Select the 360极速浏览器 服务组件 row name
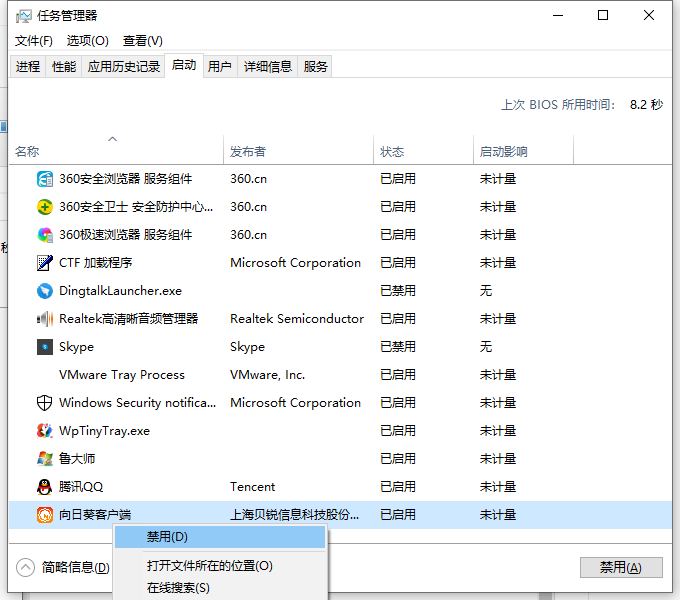 [125, 235]
